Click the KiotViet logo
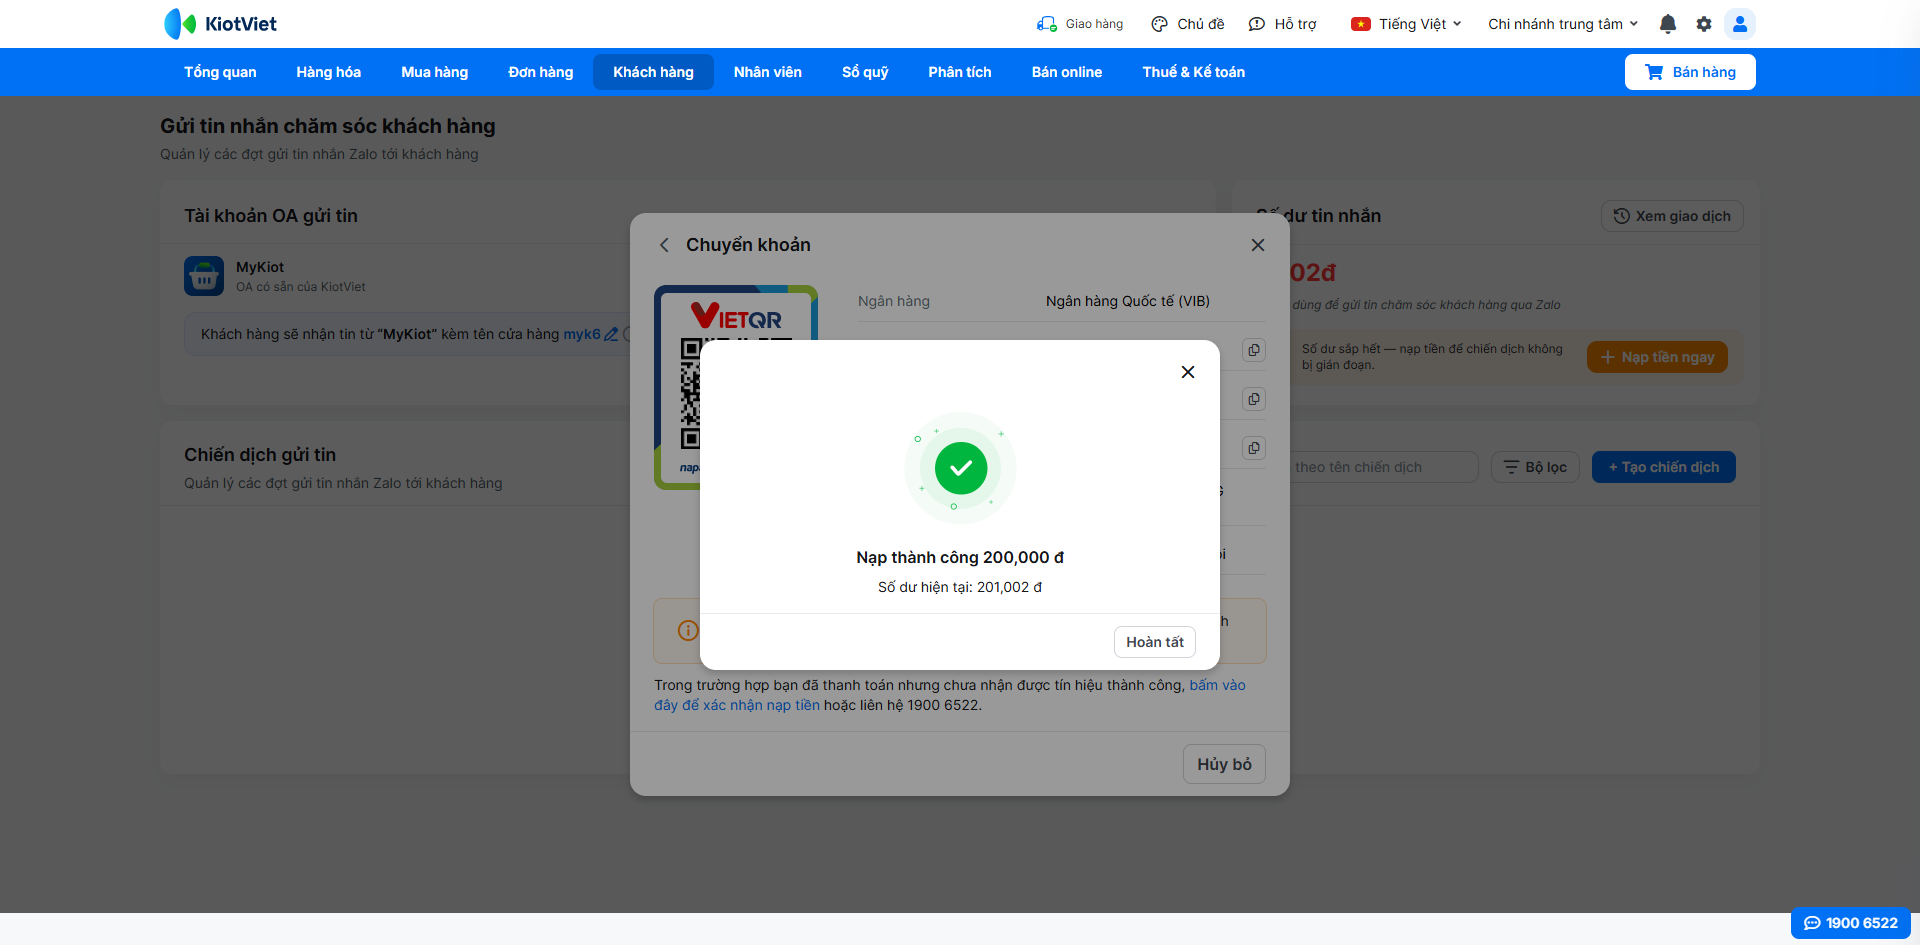Image resolution: width=1920 pixels, height=945 pixels. 221,24
